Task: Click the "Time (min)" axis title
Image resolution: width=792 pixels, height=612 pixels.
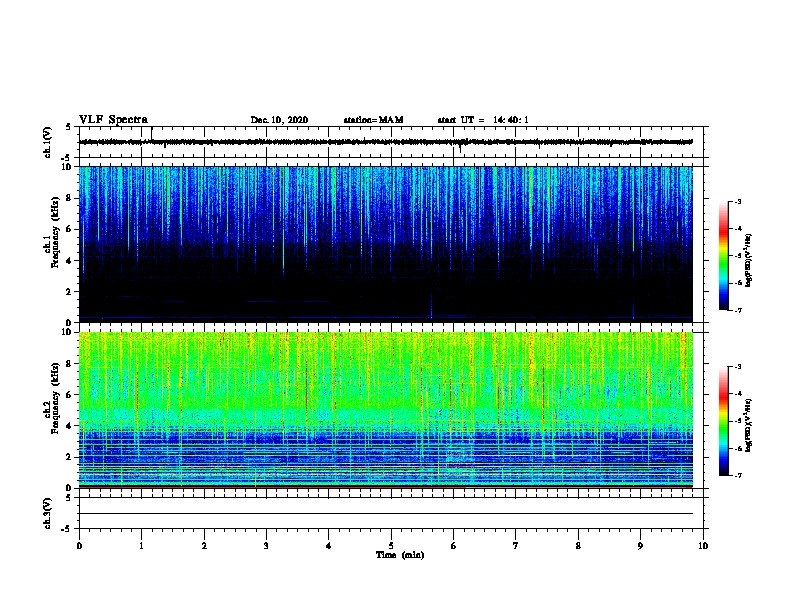Action: coord(400,555)
